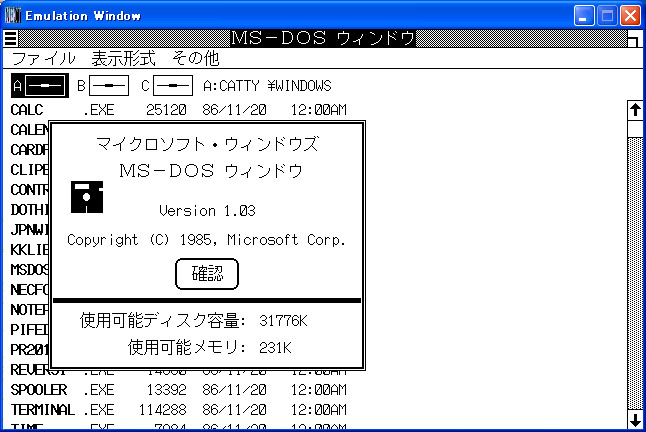Open the ファイル menu
The height and width of the screenshot is (432, 646).
pos(44,58)
